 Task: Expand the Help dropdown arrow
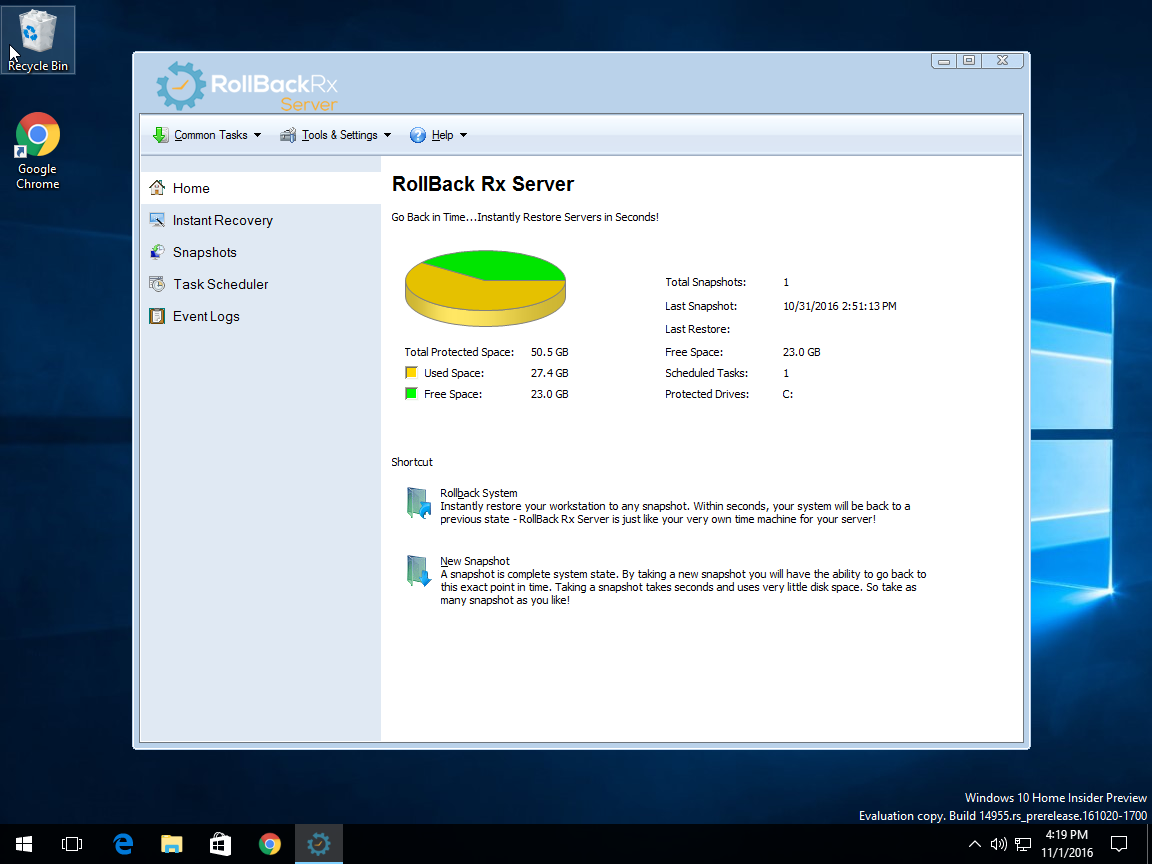coord(463,135)
